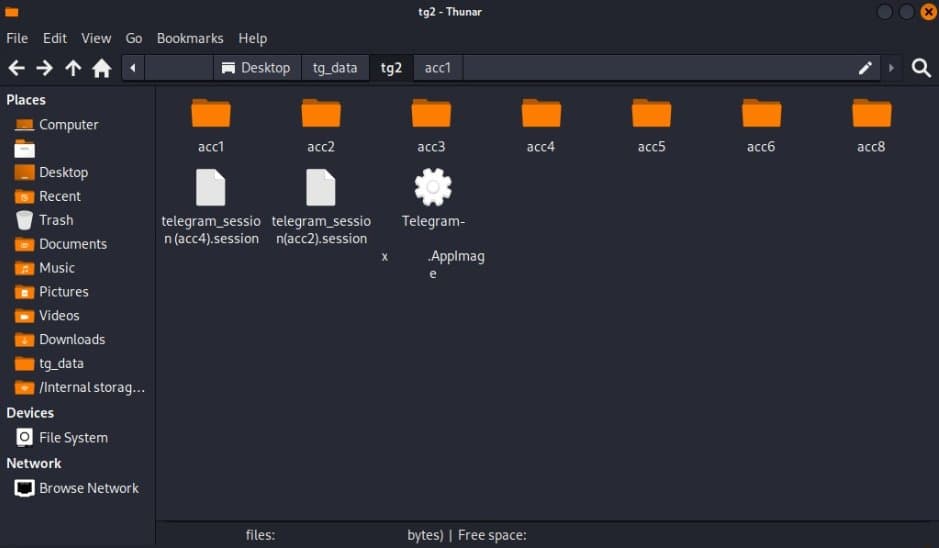Select the acc4 folder icon

(541, 113)
